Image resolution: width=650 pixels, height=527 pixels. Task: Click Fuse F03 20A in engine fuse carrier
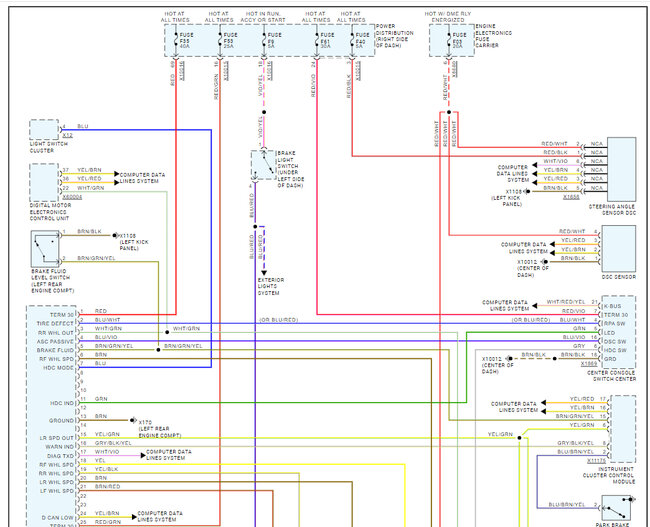click(449, 41)
